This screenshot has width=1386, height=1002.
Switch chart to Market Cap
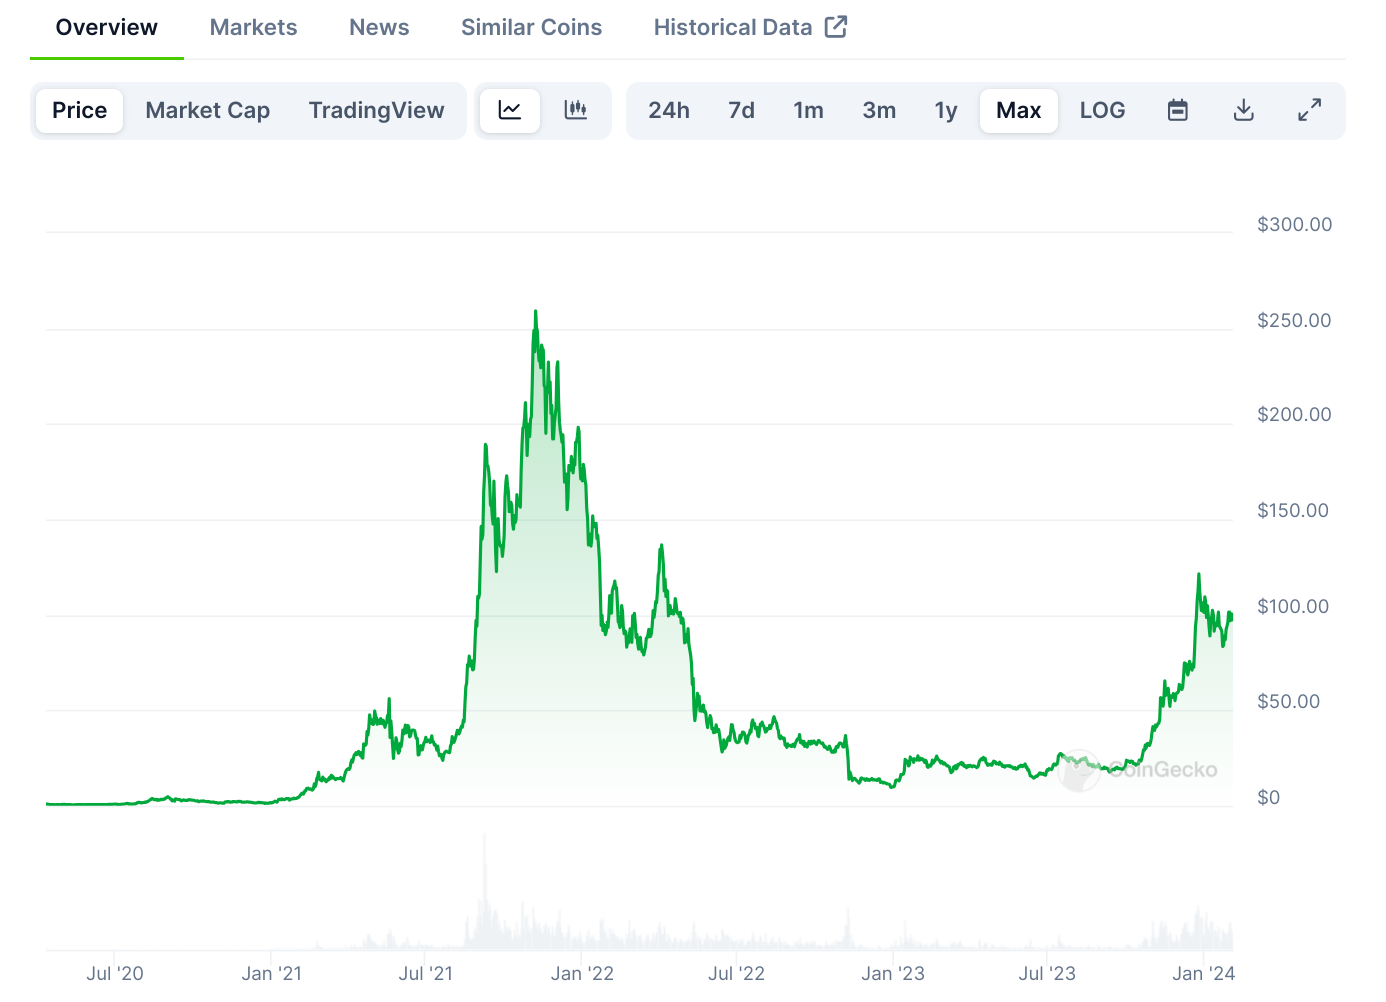(208, 110)
